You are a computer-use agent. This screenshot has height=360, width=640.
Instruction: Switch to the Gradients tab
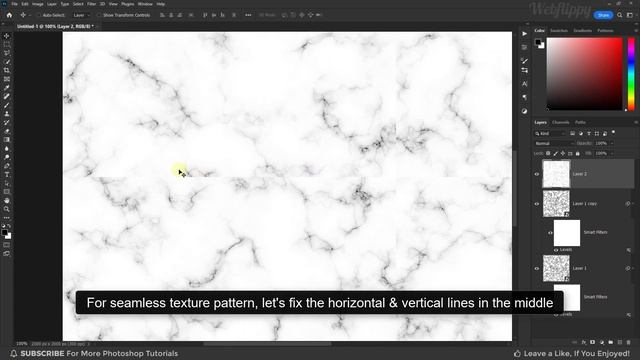click(582, 31)
